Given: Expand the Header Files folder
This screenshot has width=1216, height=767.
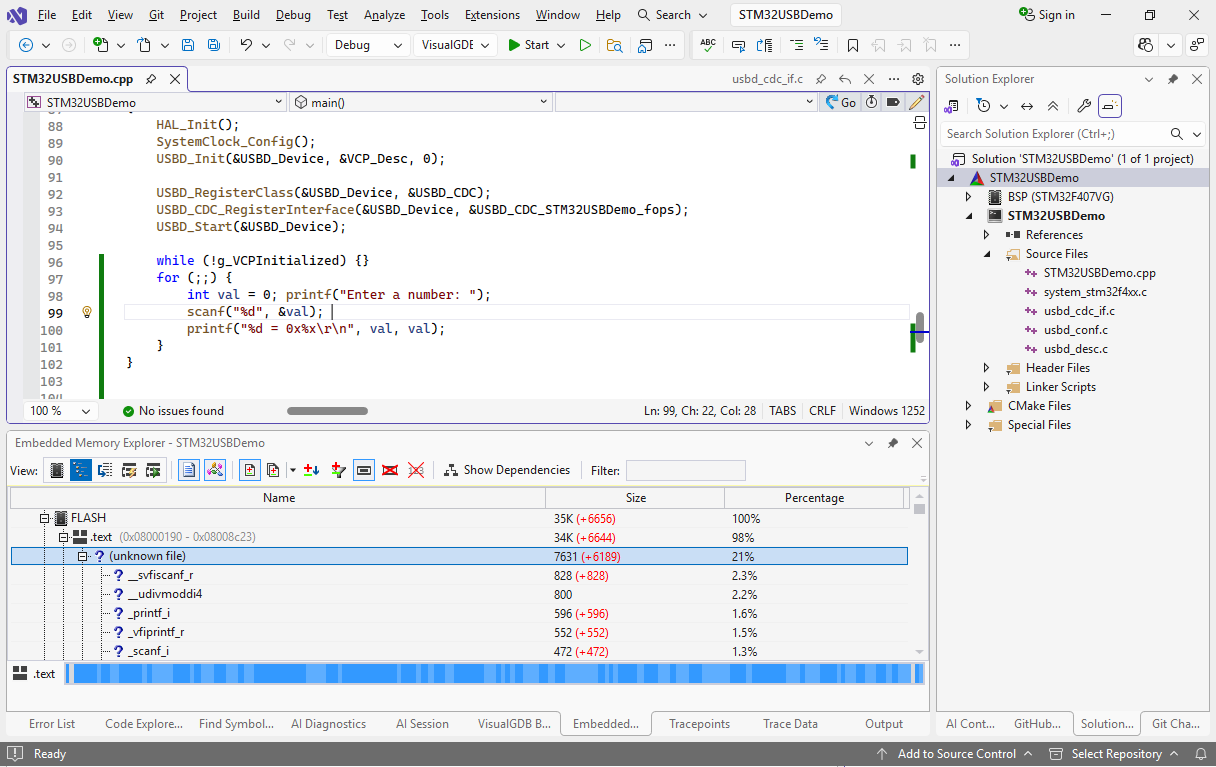Looking at the screenshot, I should click(x=987, y=368).
